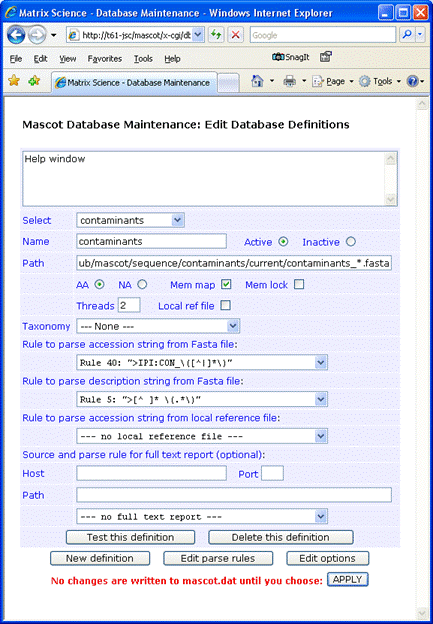Uncheck the Mem map checkbox
The width and height of the screenshot is (433, 624).
coord(226,285)
